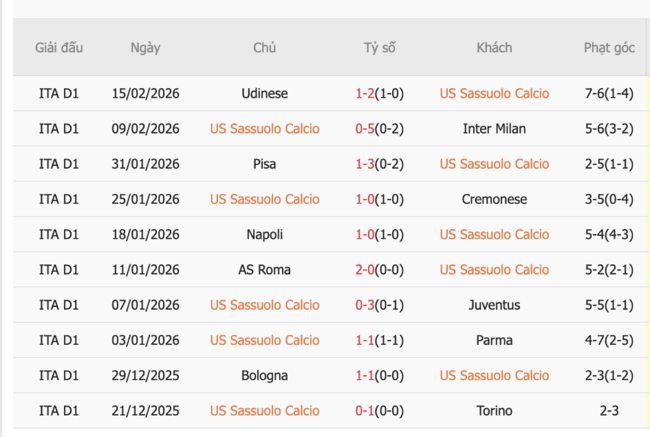Screen dimensions: 650x437
Task: Open the Inter Milan team link
Action: 494,128
